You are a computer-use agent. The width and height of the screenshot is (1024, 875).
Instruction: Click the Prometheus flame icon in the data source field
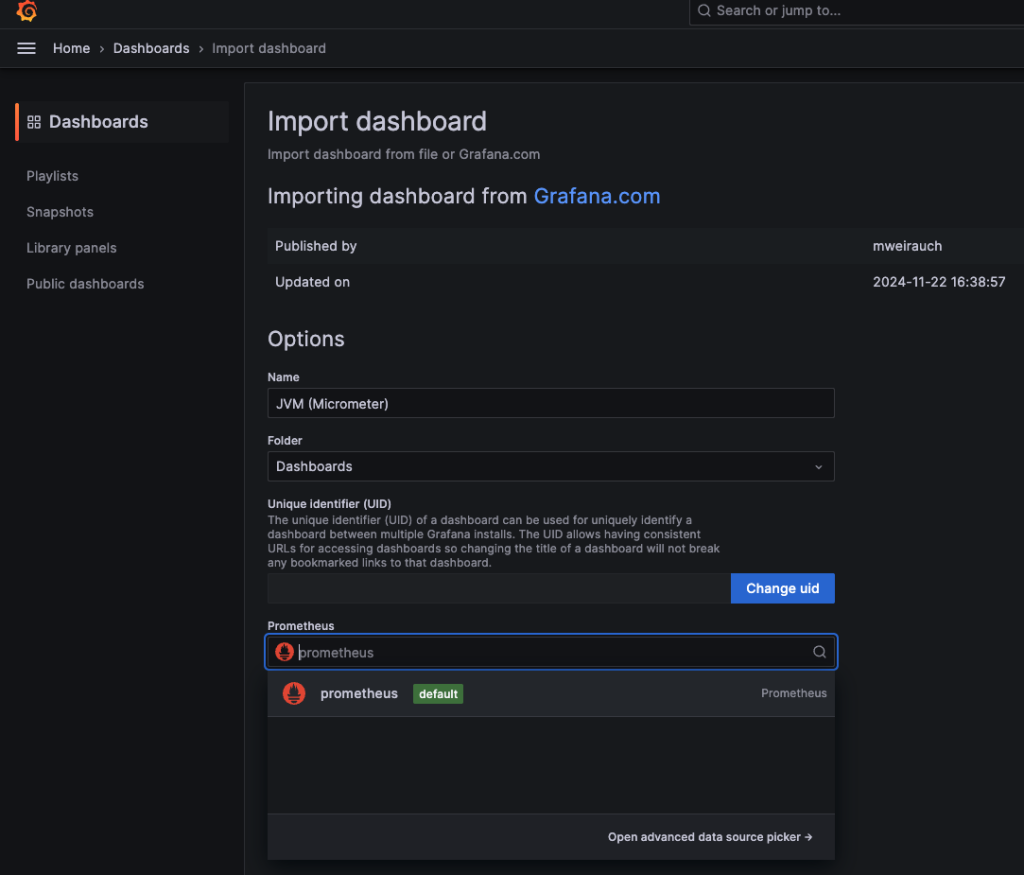click(284, 652)
